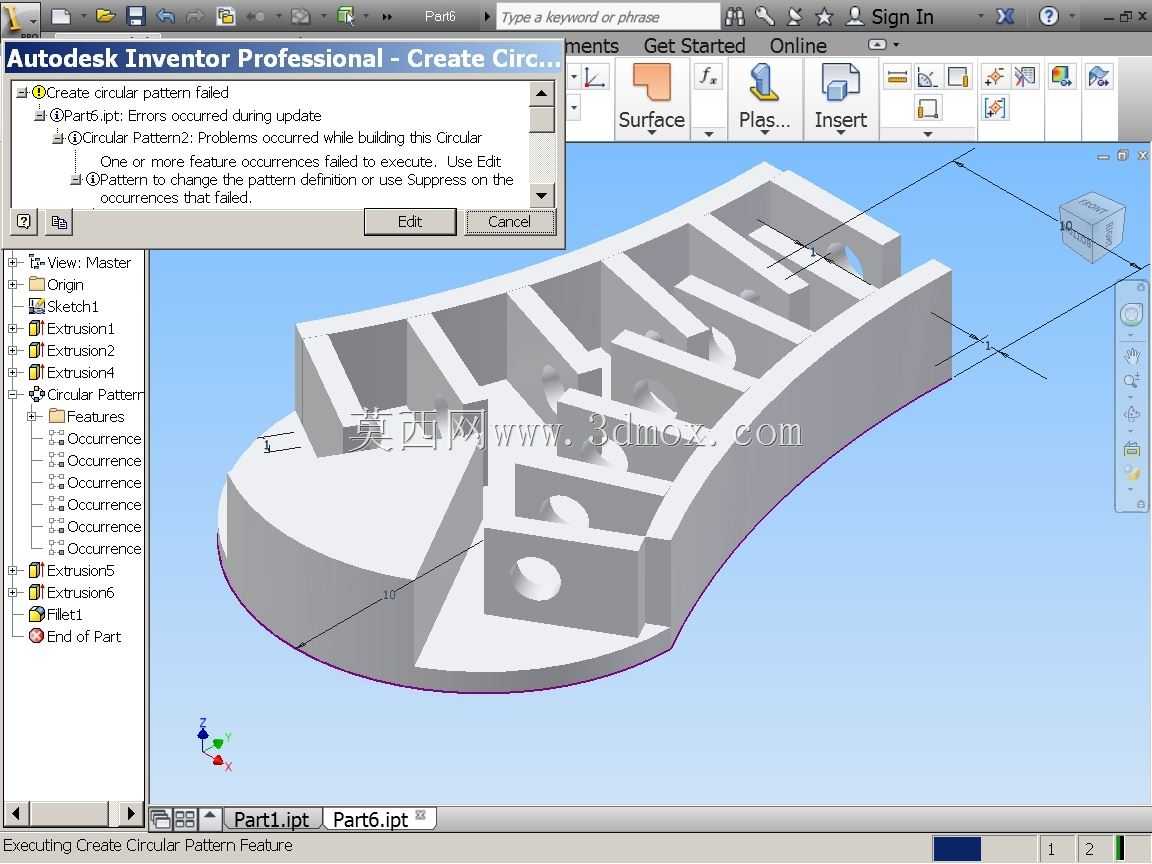The height and width of the screenshot is (864, 1152).
Task: Activate the Zoom magnifier in navigation bar
Action: (x=1131, y=382)
